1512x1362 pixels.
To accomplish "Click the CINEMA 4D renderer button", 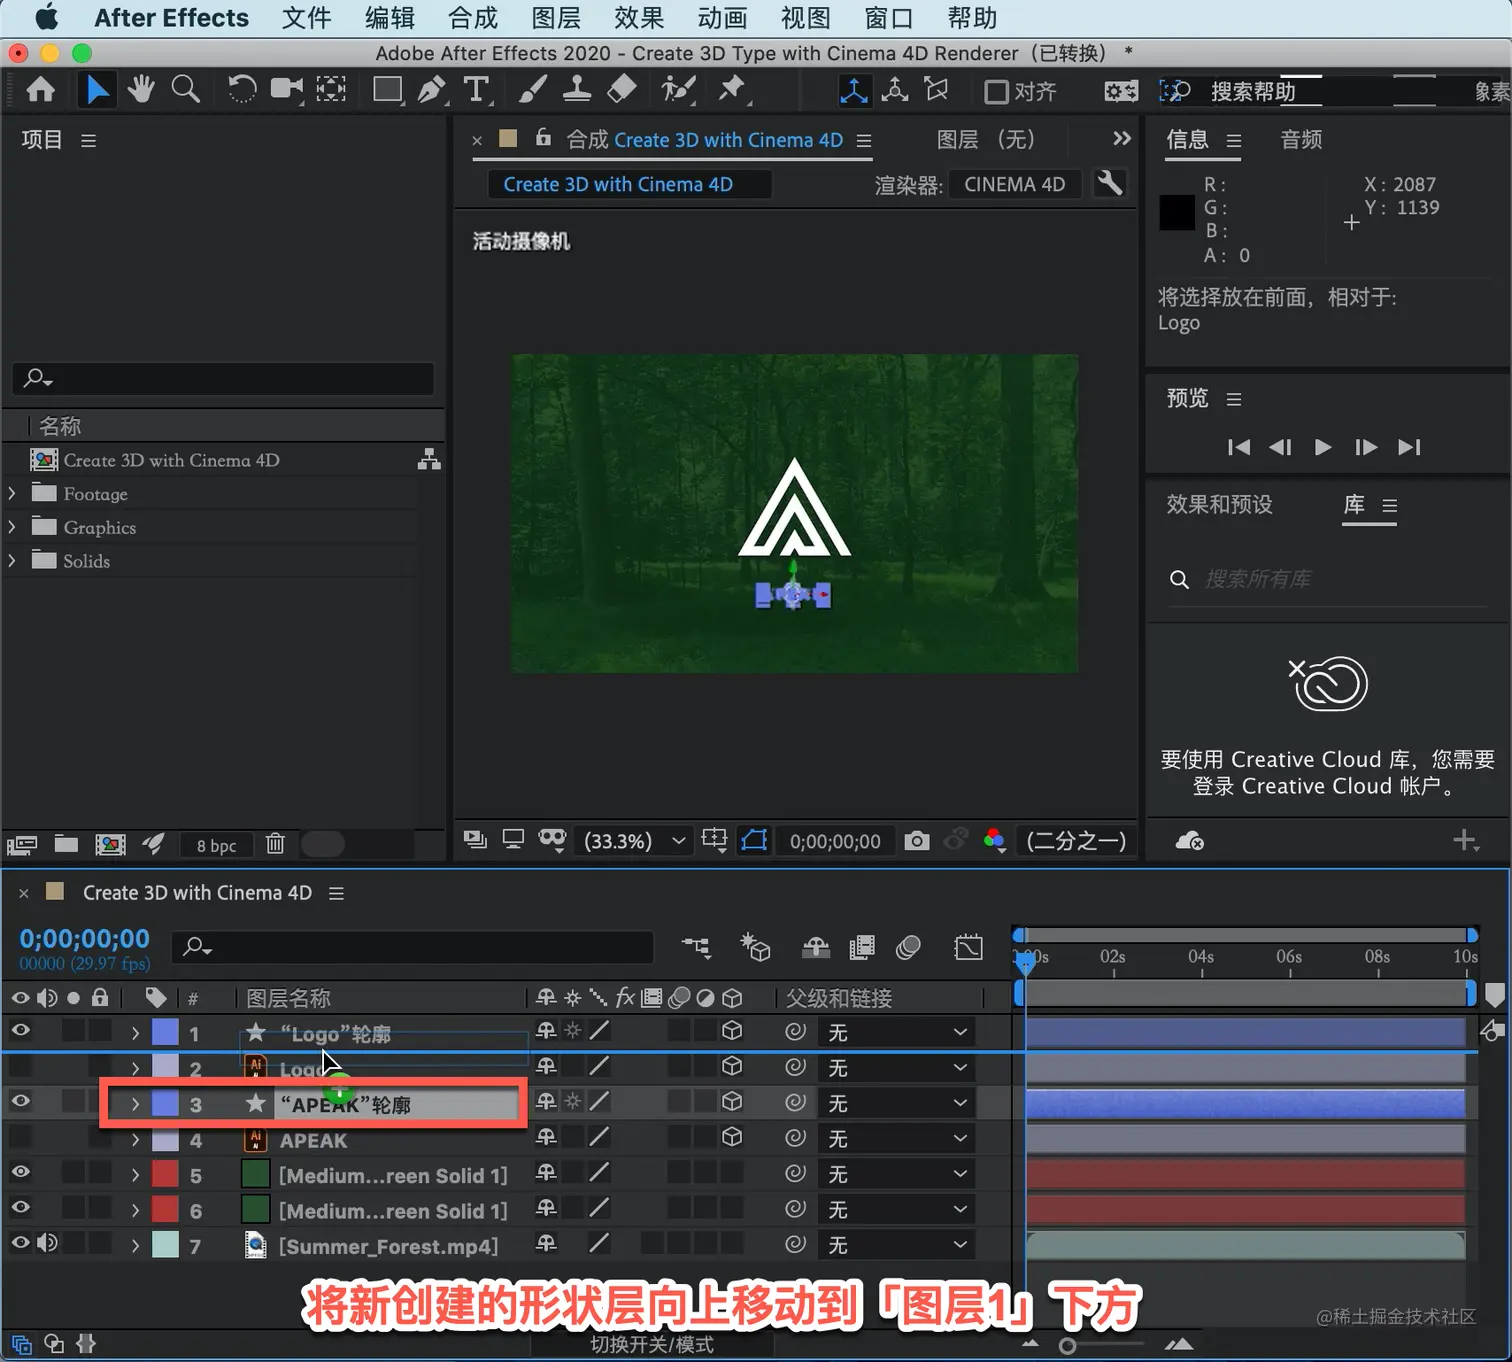I will (1014, 184).
